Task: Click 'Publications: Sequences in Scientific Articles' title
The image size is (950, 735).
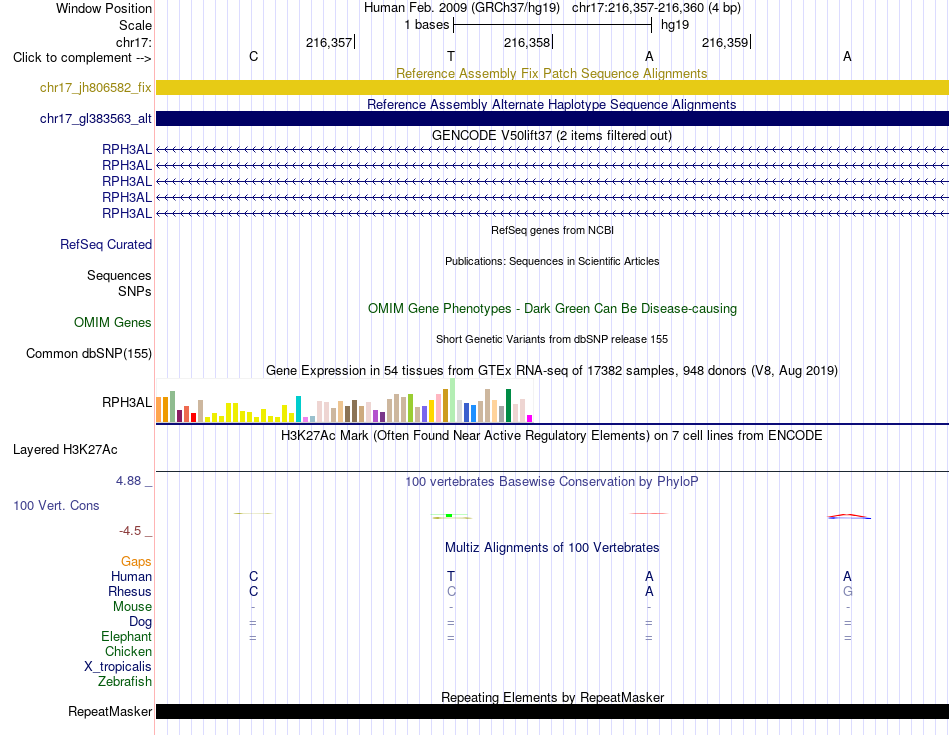Action: (552, 261)
